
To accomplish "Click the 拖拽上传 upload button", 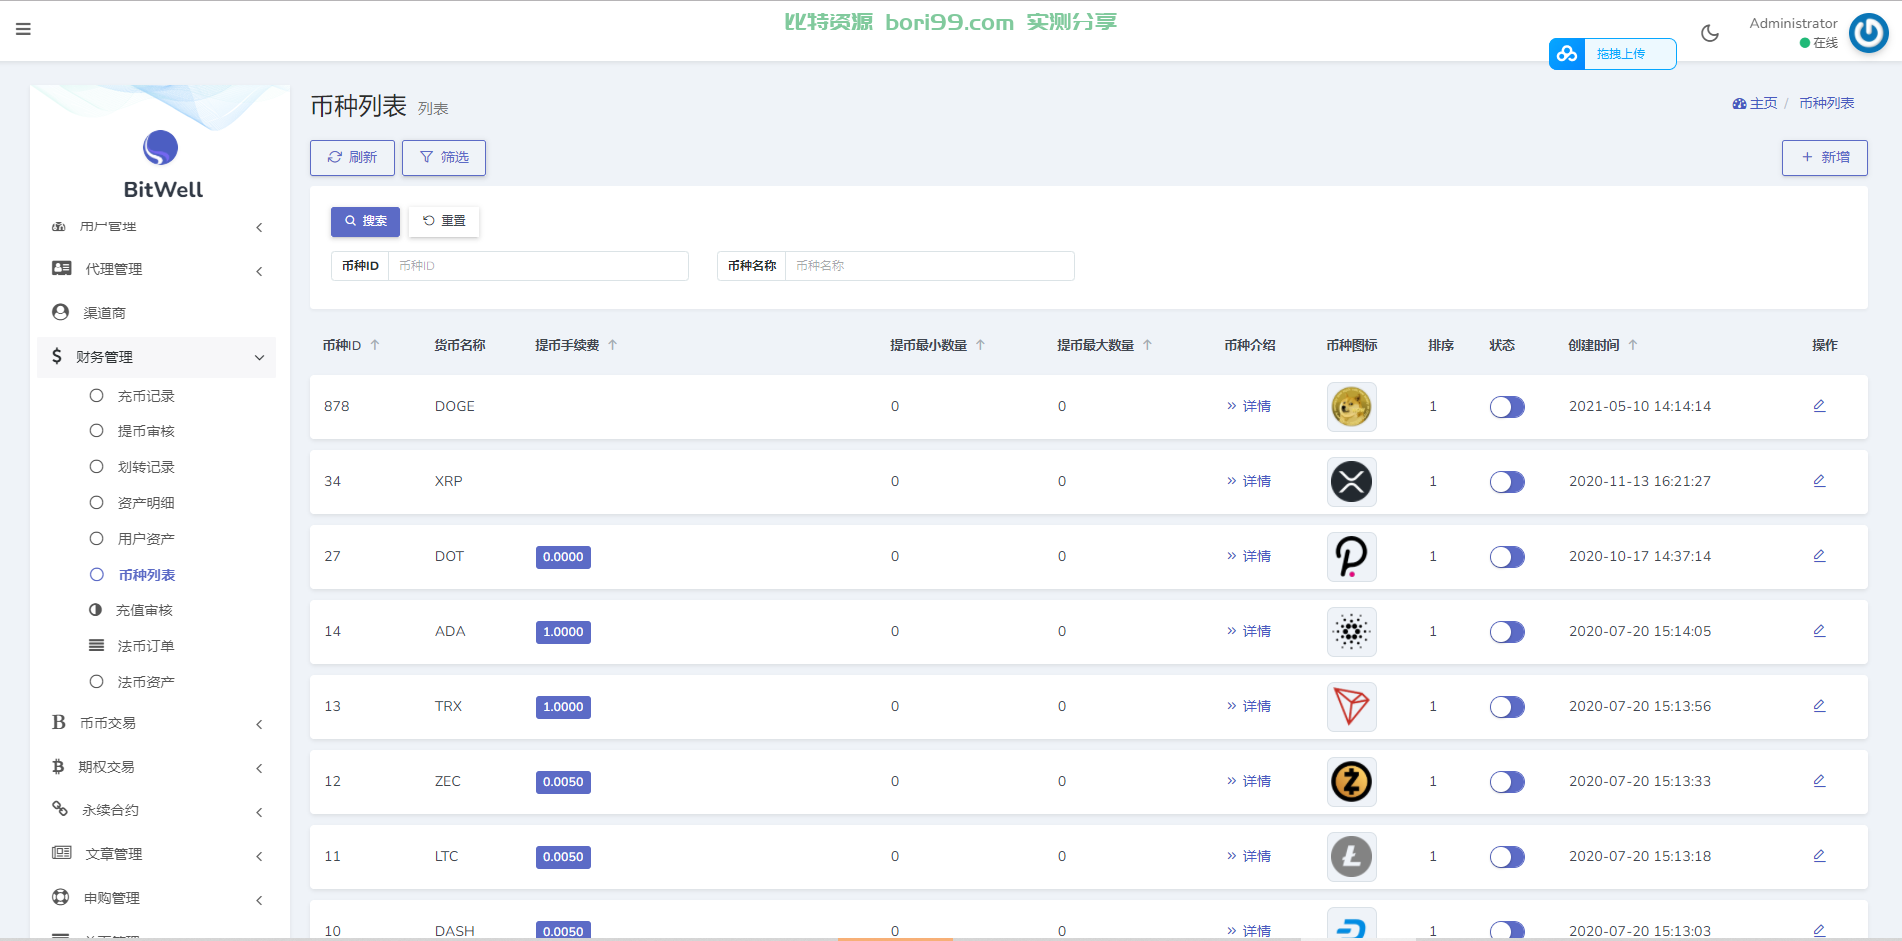I will [1613, 54].
